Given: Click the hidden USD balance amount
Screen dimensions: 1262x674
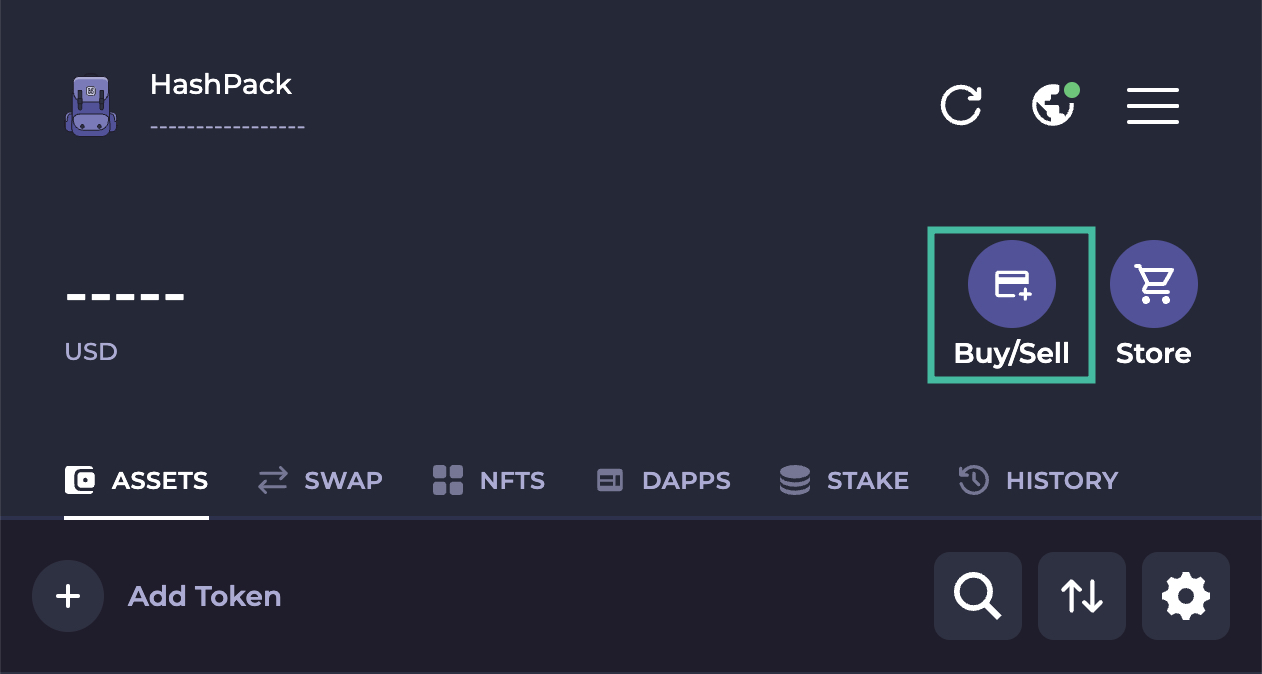Looking at the screenshot, I should pyautogui.click(x=125, y=297).
